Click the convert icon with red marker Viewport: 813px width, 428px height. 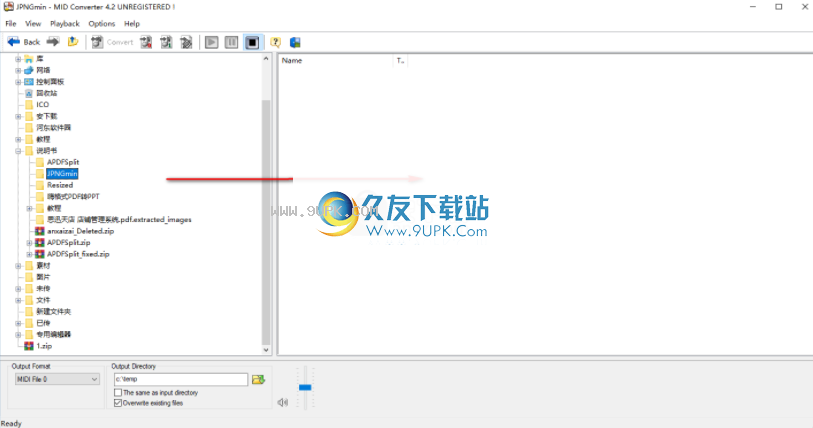coord(146,42)
